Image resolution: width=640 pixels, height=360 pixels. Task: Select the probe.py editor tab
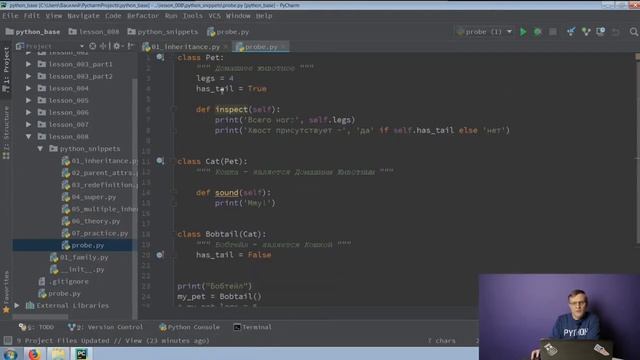click(x=261, y=47)
